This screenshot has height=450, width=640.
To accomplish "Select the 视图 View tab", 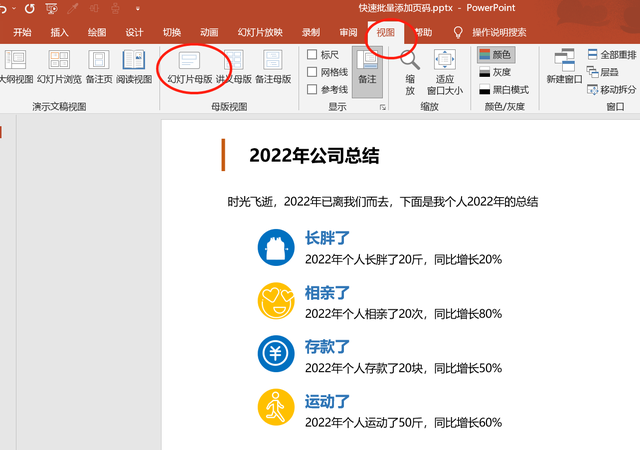I will coord(385,32).
